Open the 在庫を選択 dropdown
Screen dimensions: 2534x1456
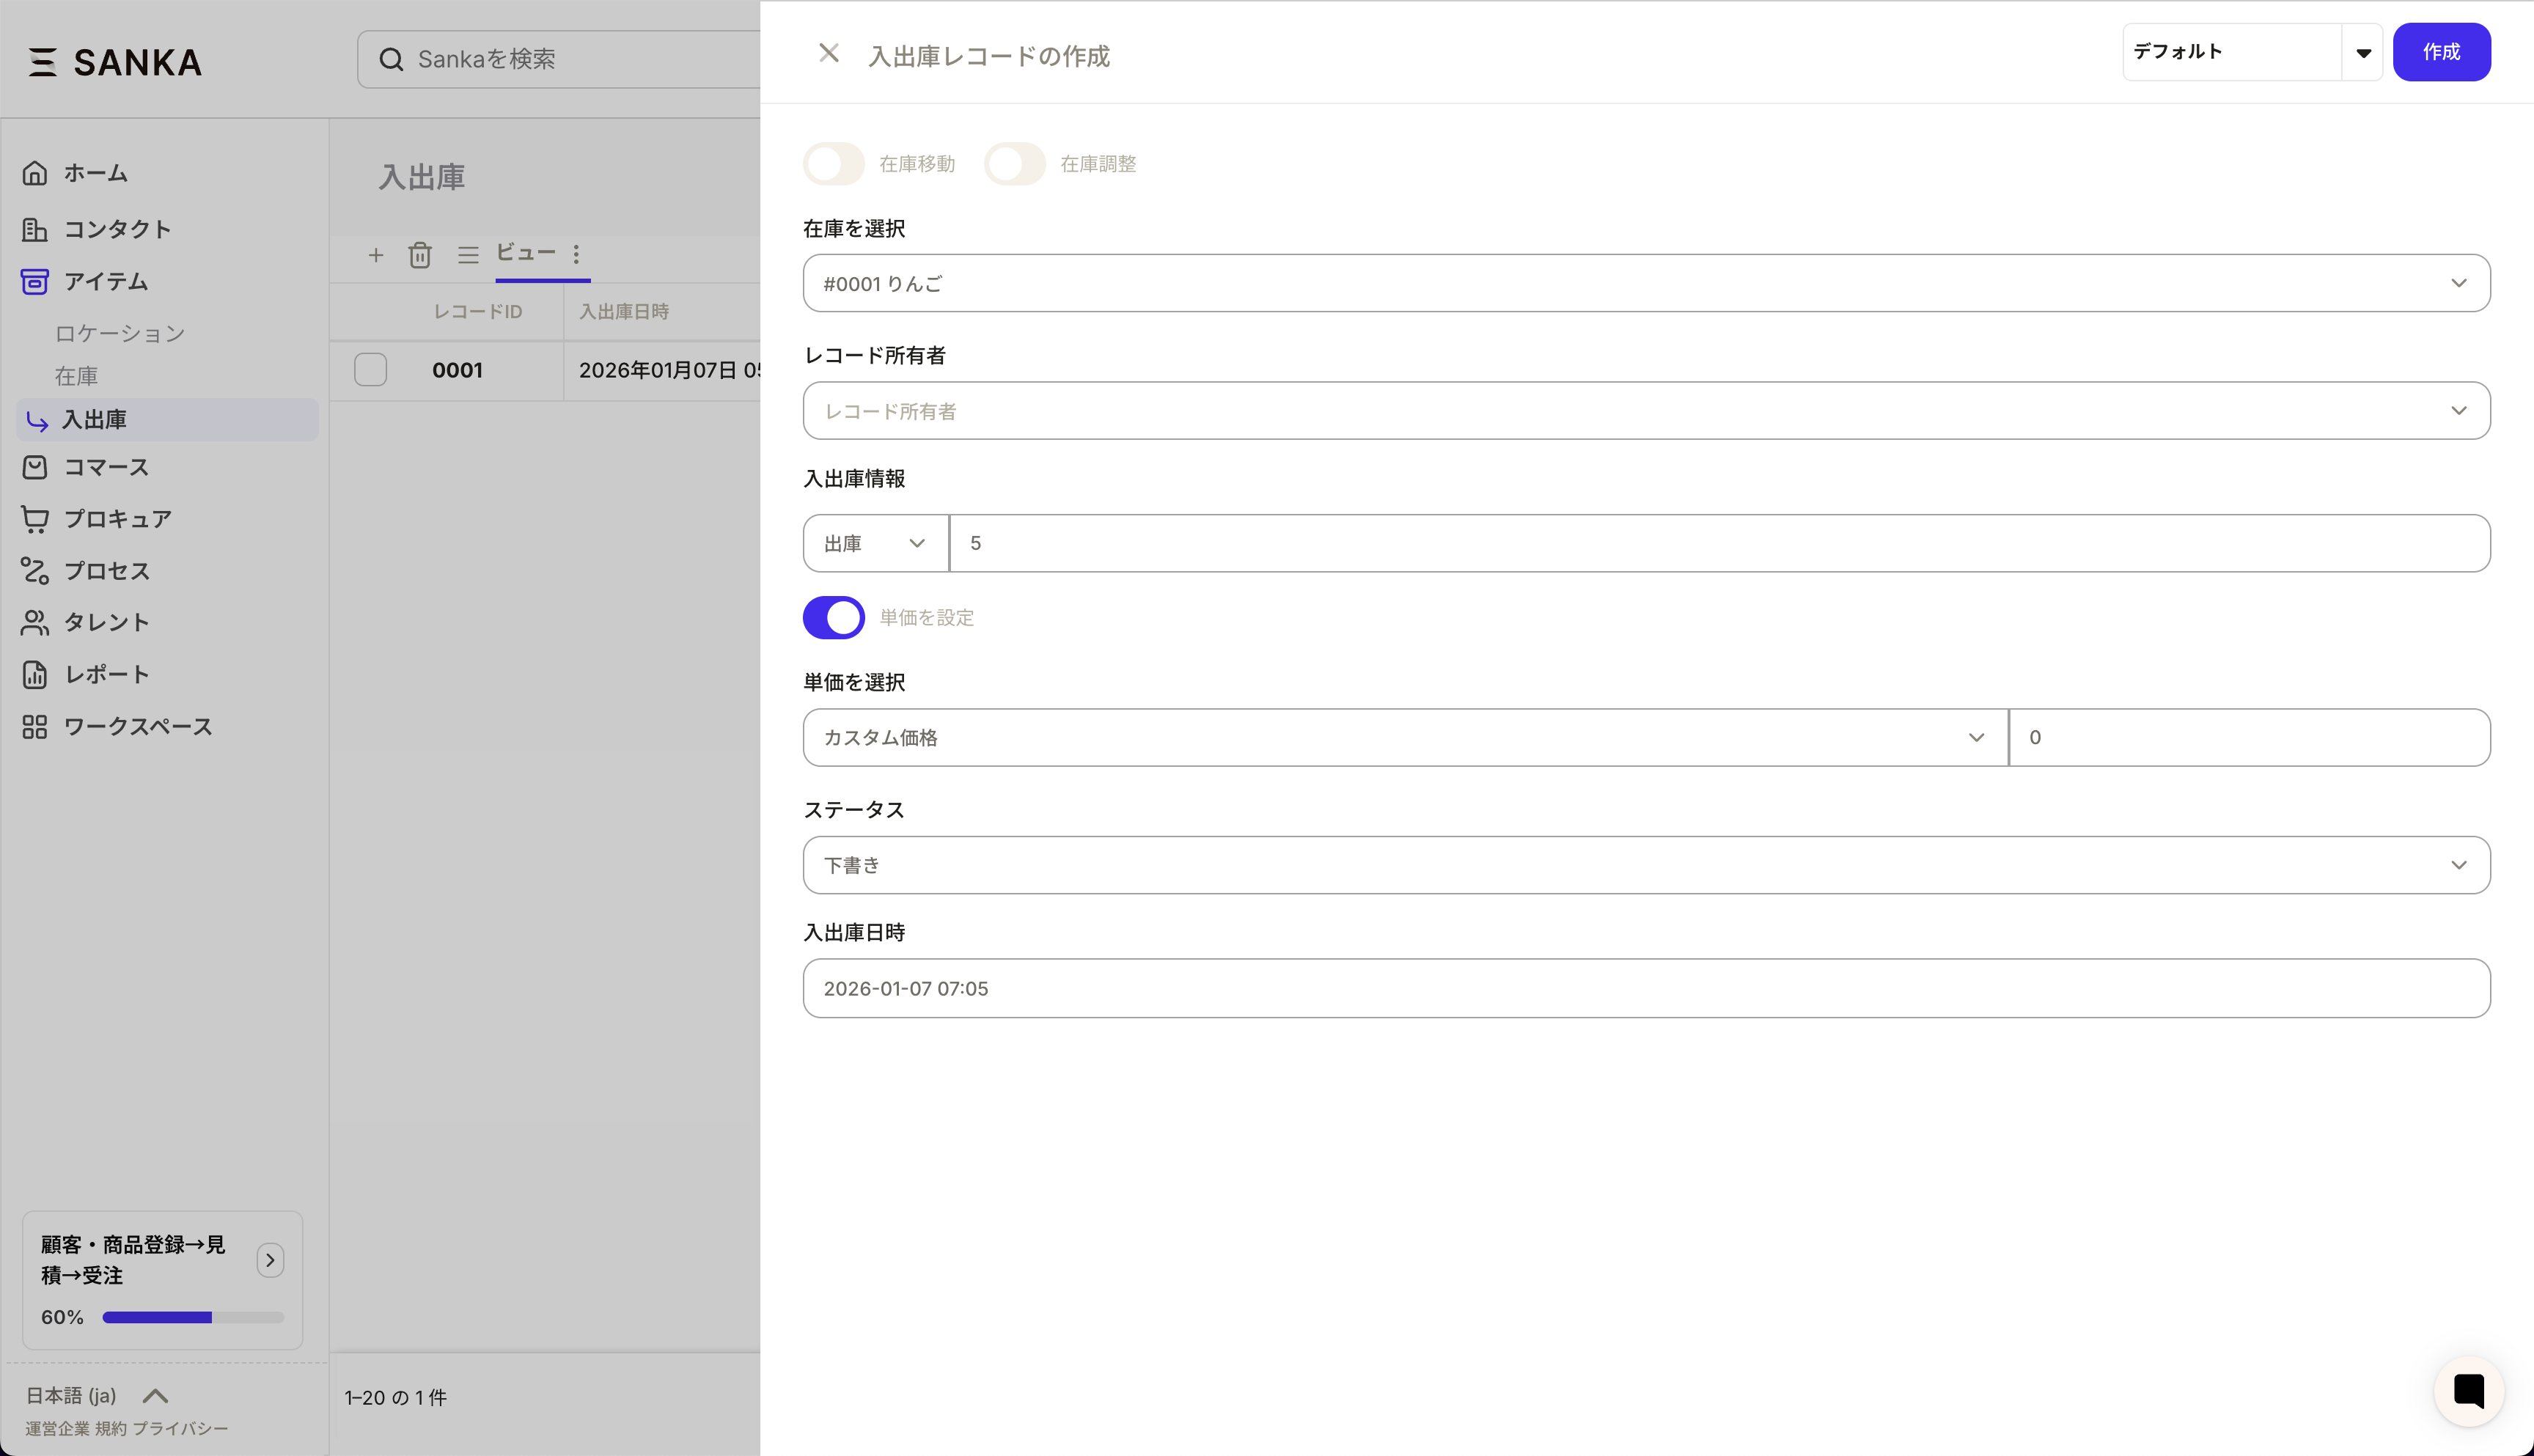click(x=1646, y=283)
